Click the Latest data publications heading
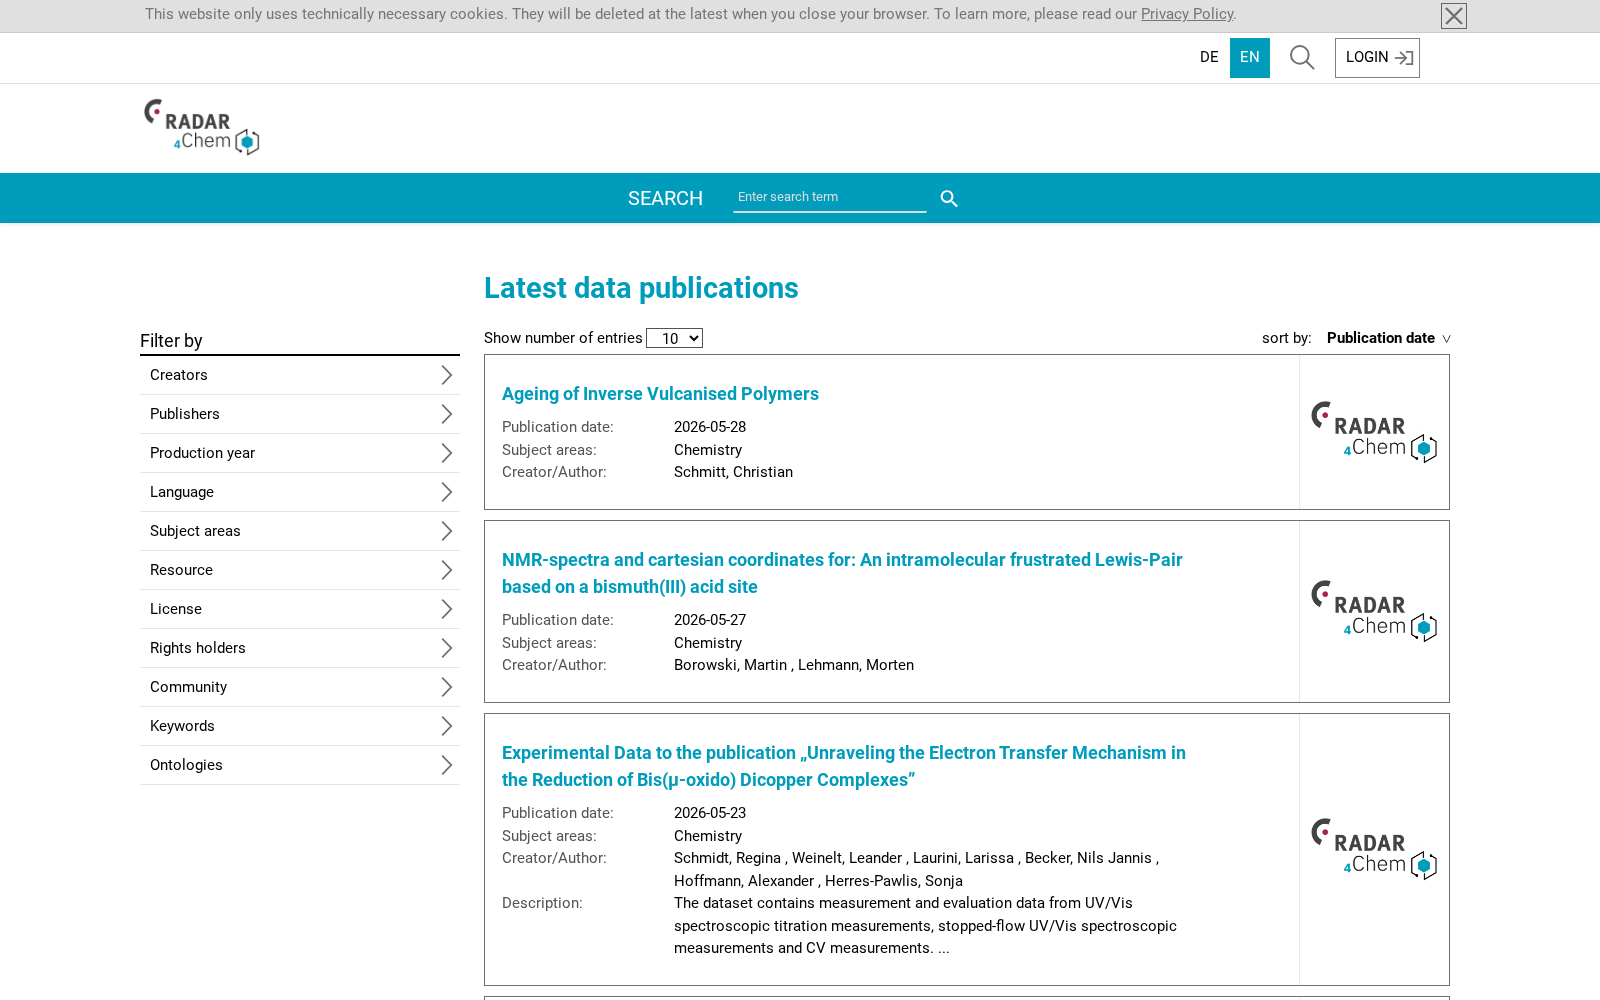The height and width of the screenshot is (1000, 1600). [641, 288]
